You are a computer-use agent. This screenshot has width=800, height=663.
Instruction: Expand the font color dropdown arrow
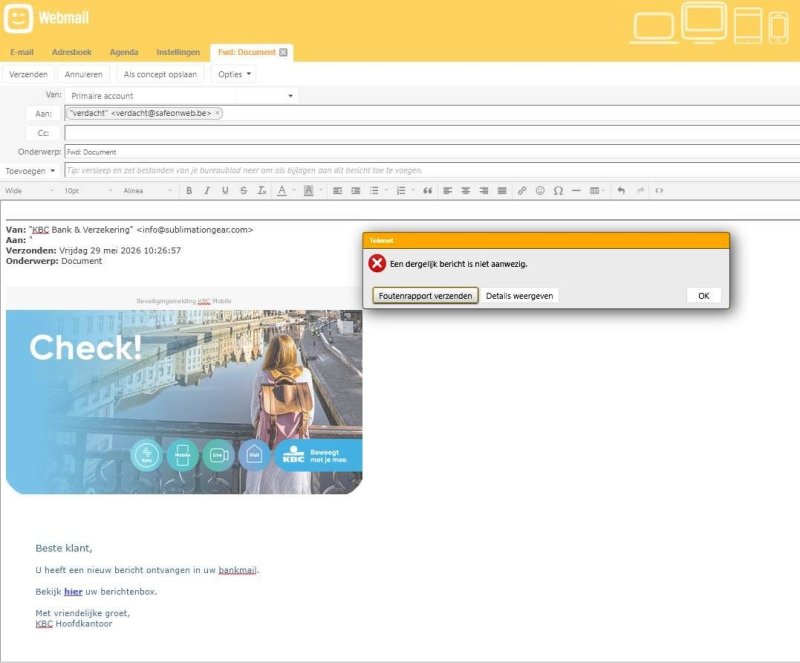point(294,191)
